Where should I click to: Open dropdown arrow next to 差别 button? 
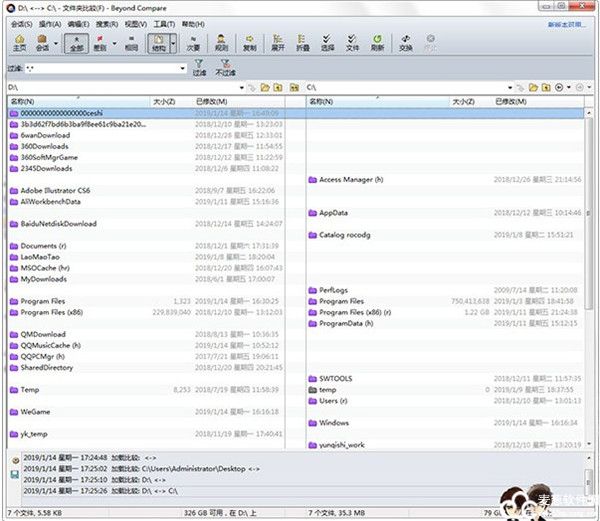click(x=114, y=43)
